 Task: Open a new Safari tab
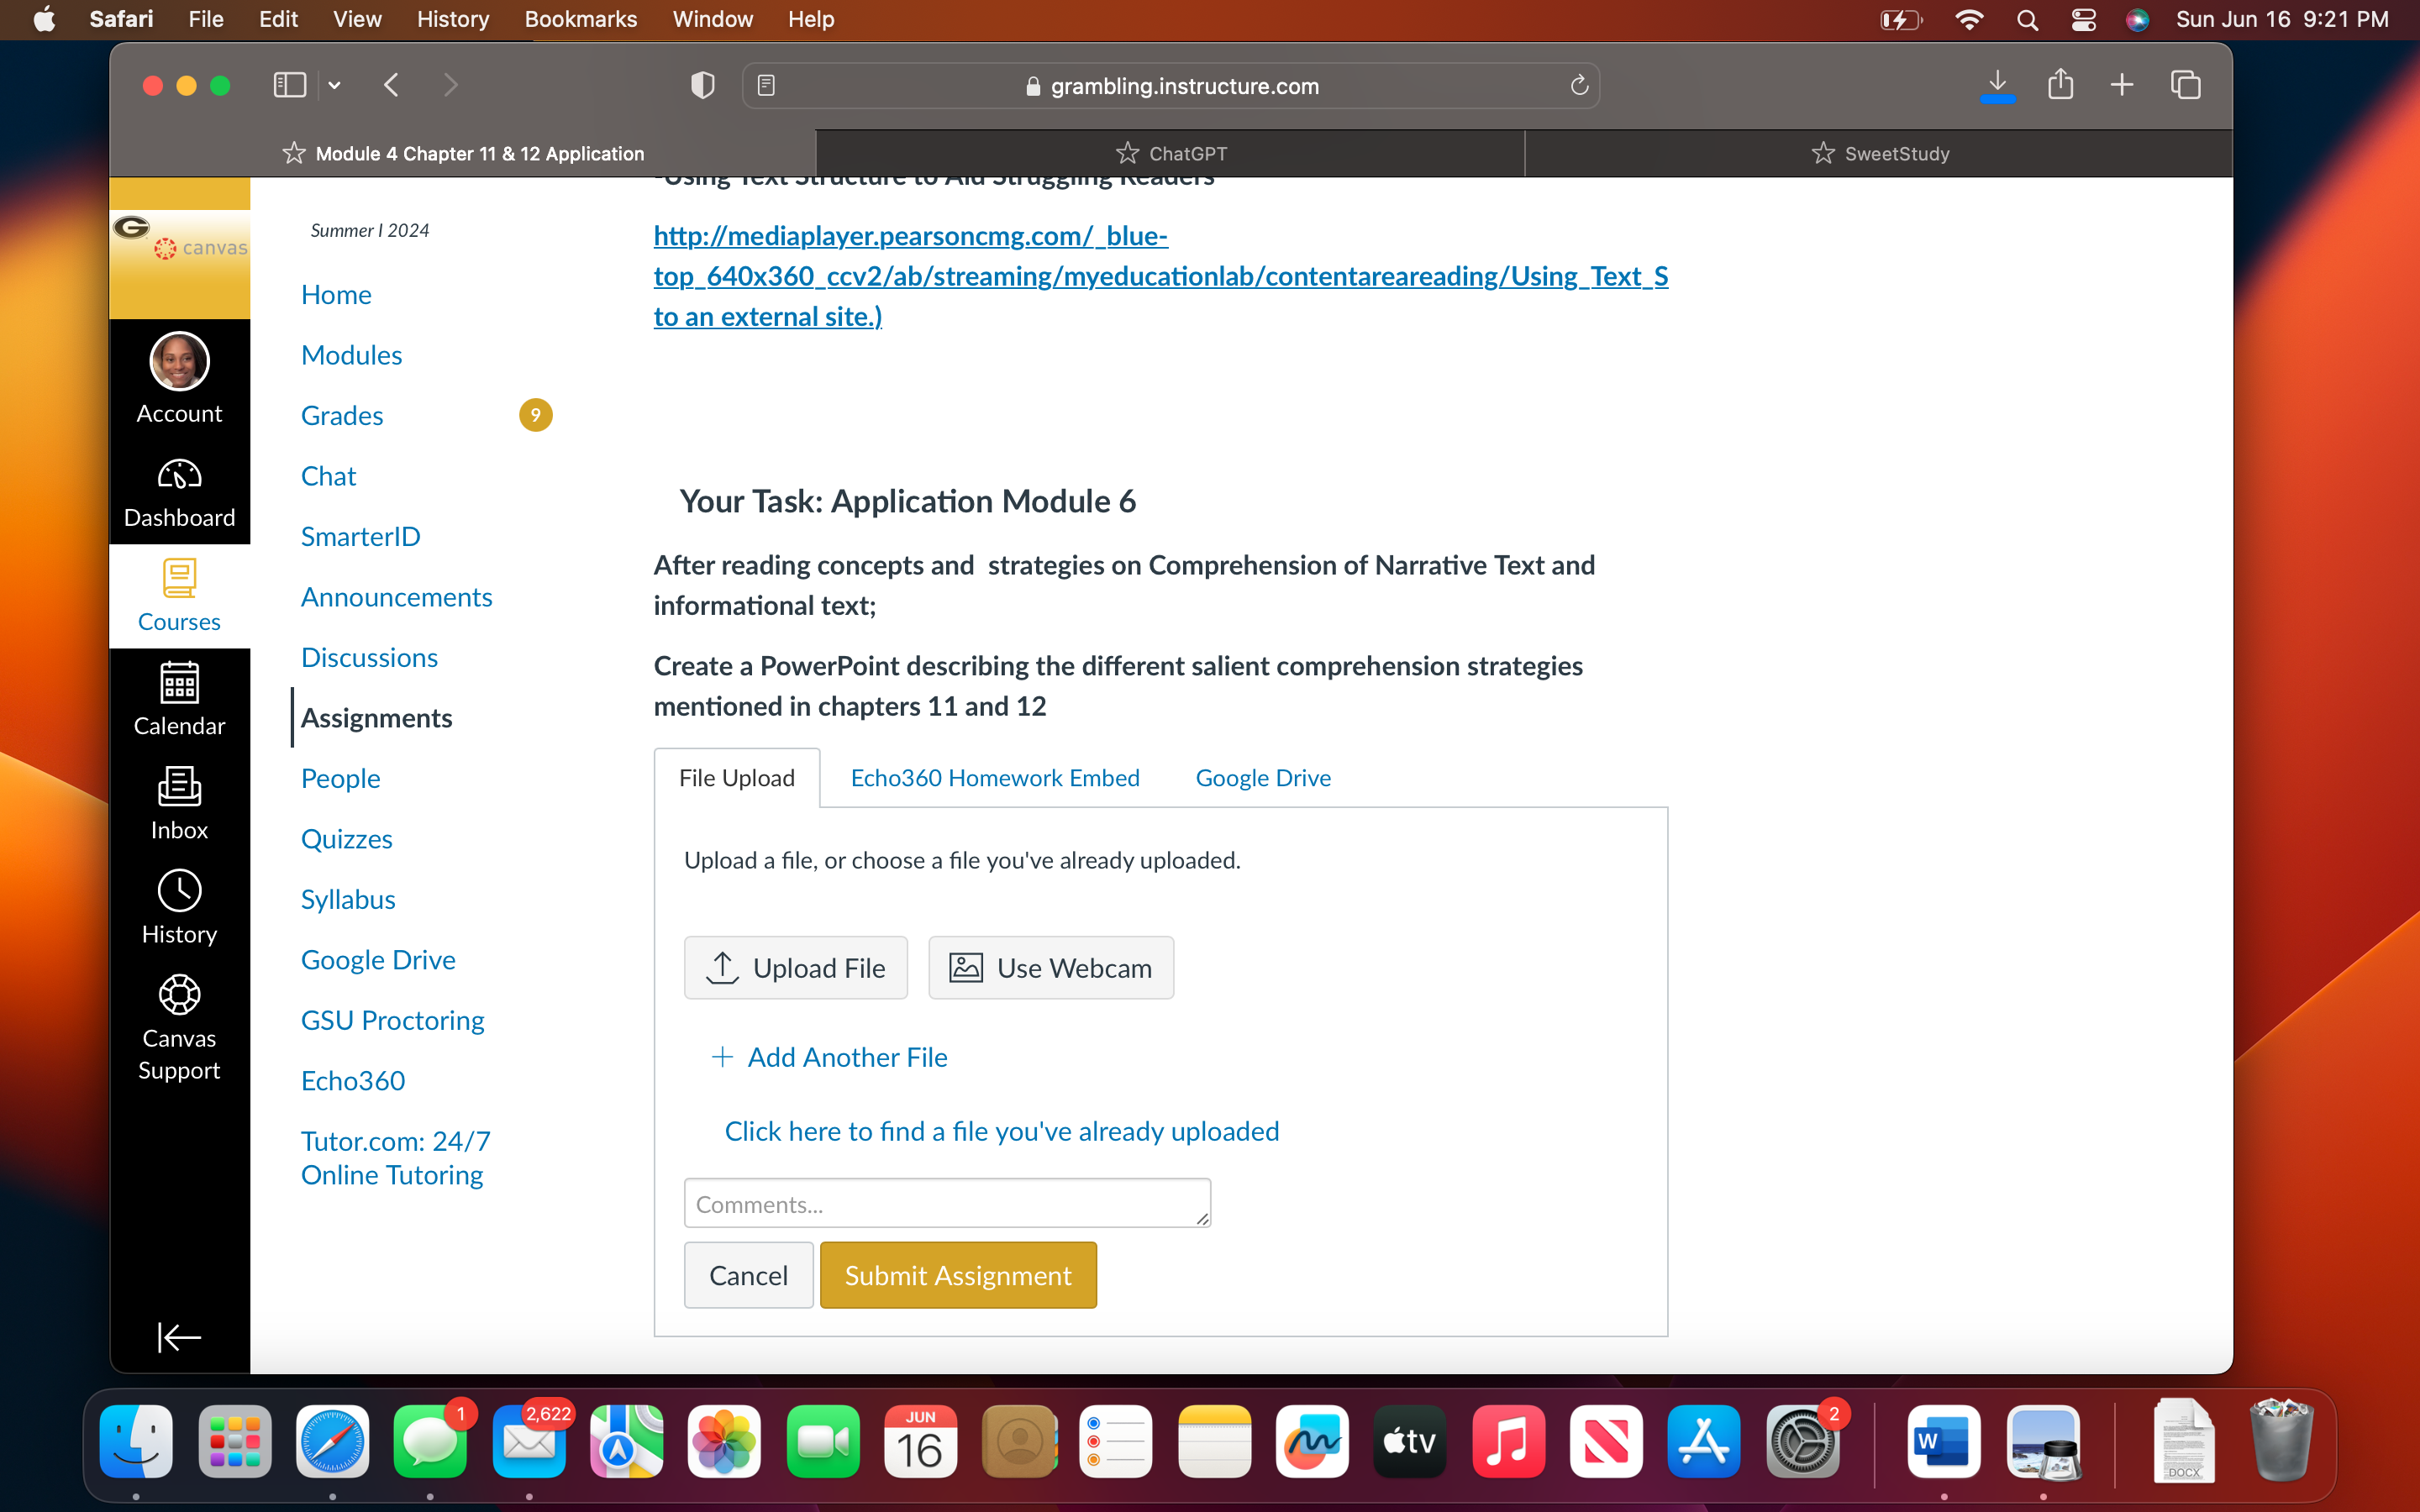(x=2122, y=86)
